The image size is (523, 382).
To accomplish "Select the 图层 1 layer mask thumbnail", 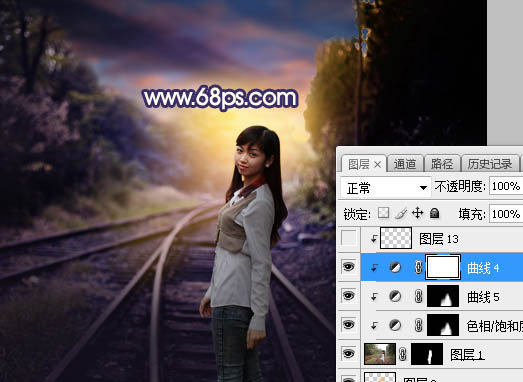I will (x=427, y=354).
